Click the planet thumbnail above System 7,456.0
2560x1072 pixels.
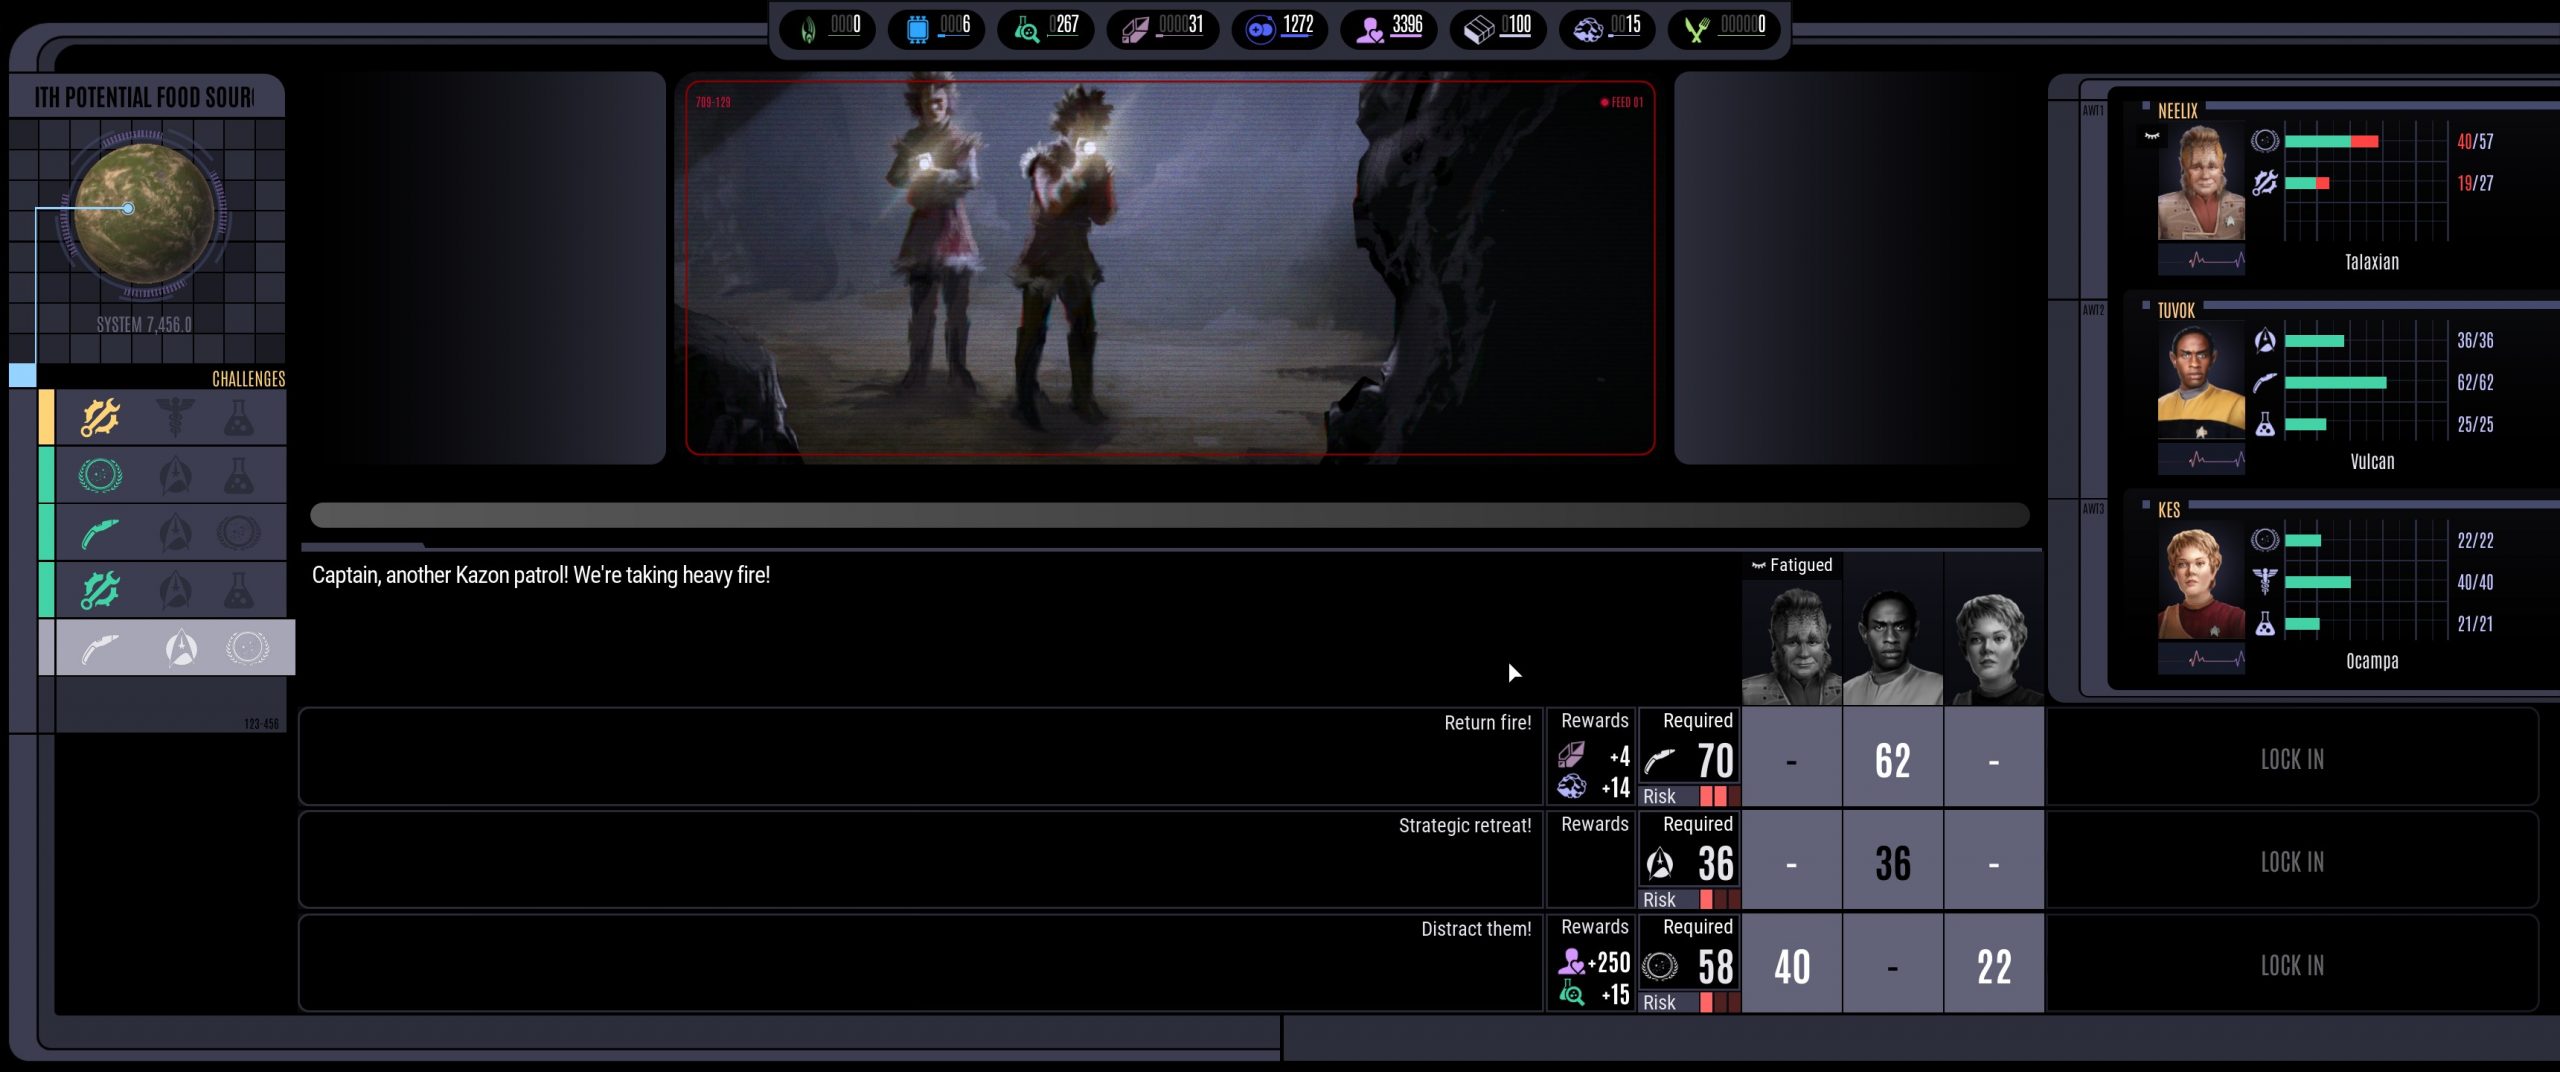coord(145,213)
